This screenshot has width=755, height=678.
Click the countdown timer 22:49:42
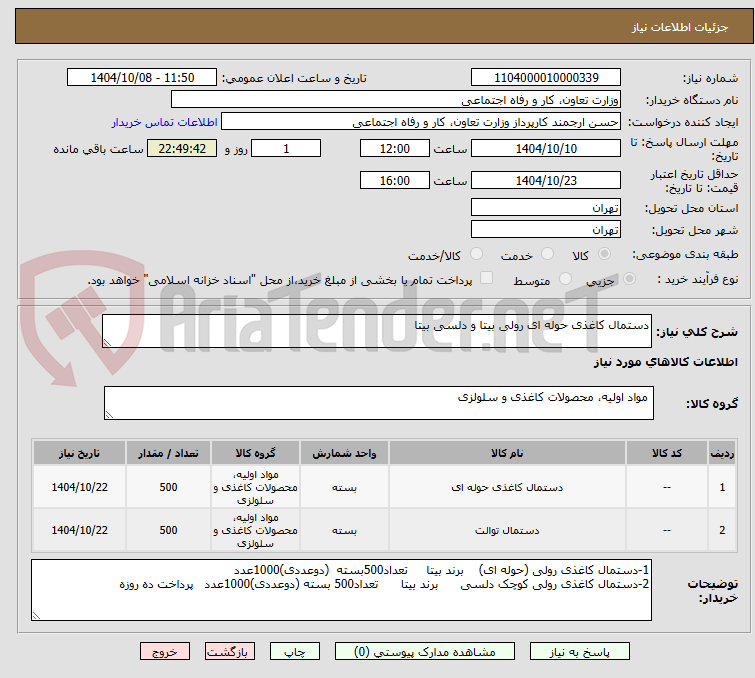[x=182, y=148]
